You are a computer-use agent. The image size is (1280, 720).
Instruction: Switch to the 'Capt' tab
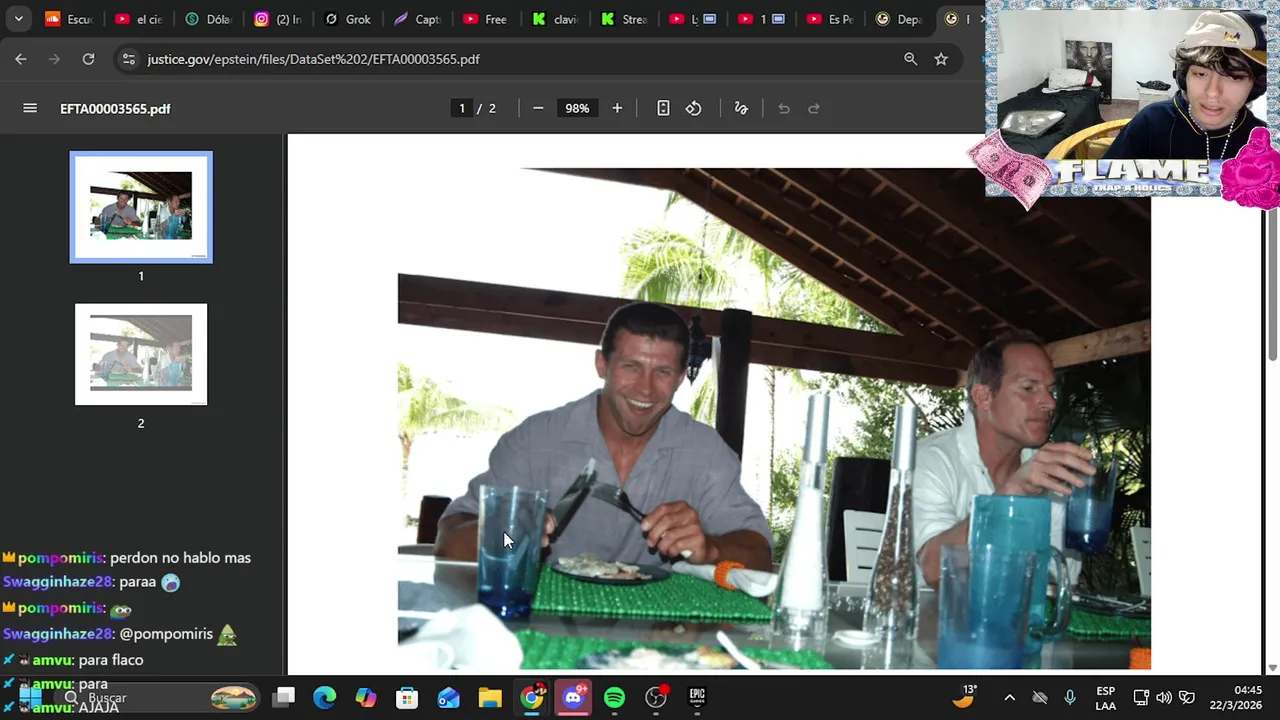pos(417,19)
